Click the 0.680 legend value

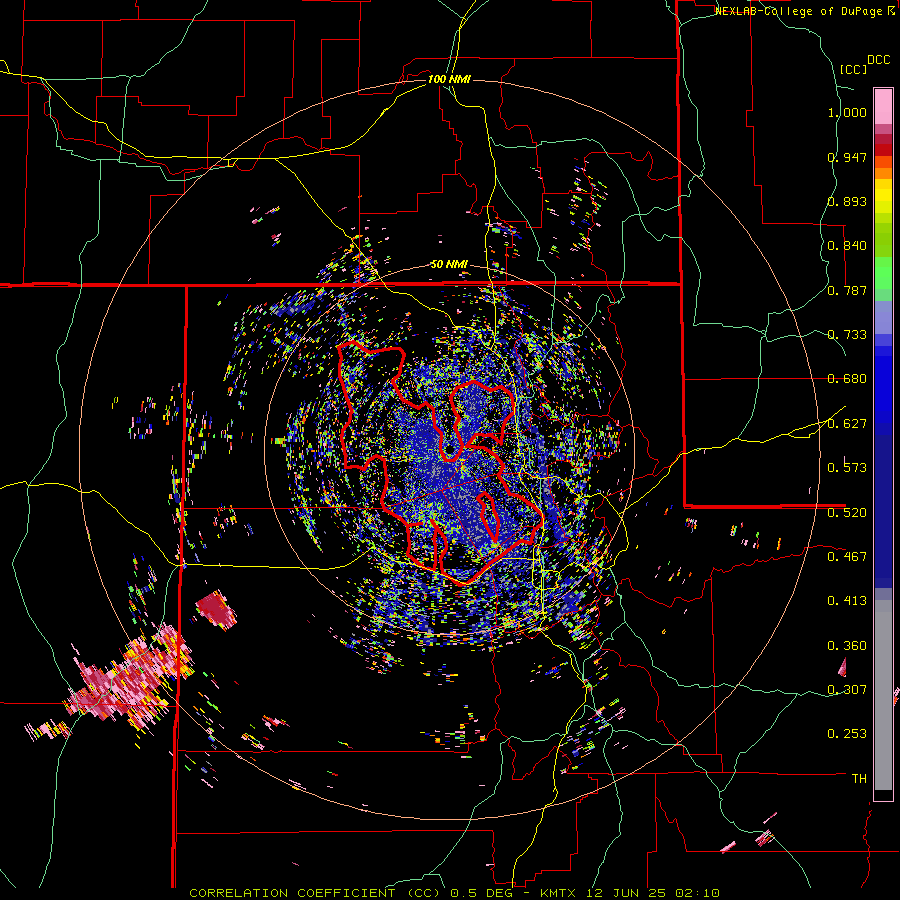pyautogui.click(x=847, y=379)
